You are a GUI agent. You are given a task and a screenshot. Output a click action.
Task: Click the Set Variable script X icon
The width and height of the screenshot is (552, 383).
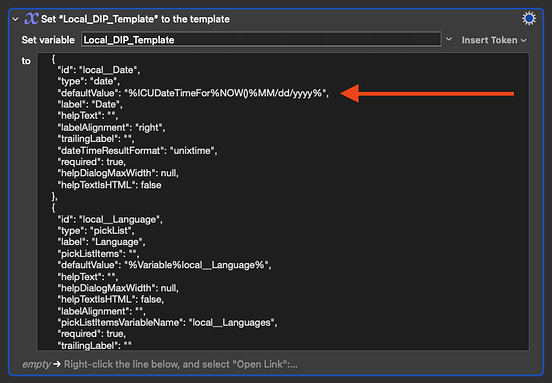(31, 19)
